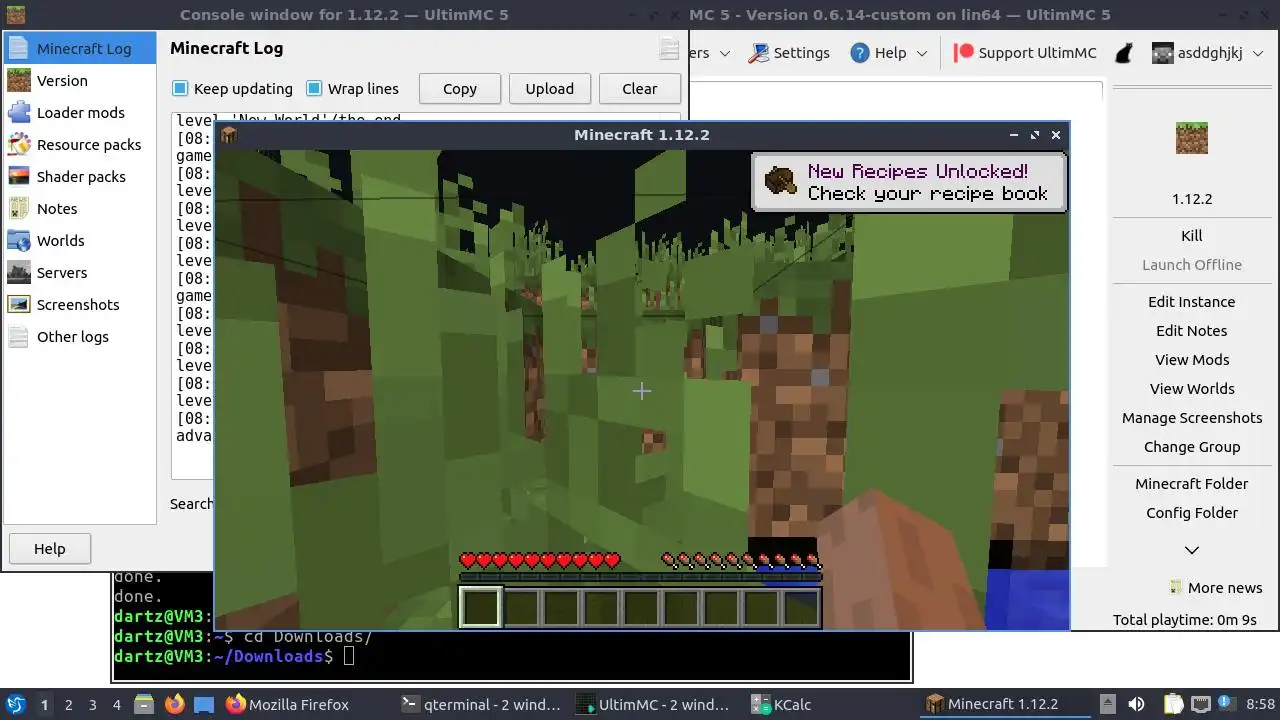Click the document icon beside Minecraft Log header
The width and height of the screenshot is (1280, 720).
tap(669, 49)
